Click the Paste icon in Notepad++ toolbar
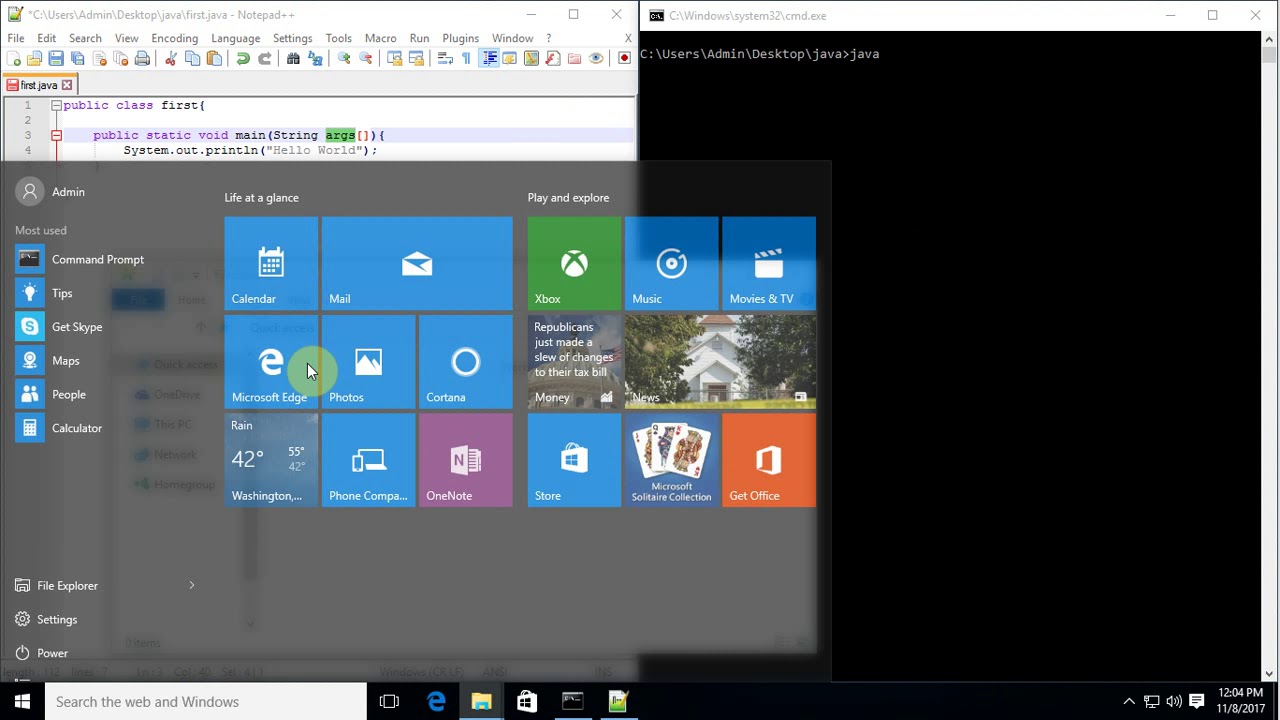The image size is (1280, 720). pos(214,59)
